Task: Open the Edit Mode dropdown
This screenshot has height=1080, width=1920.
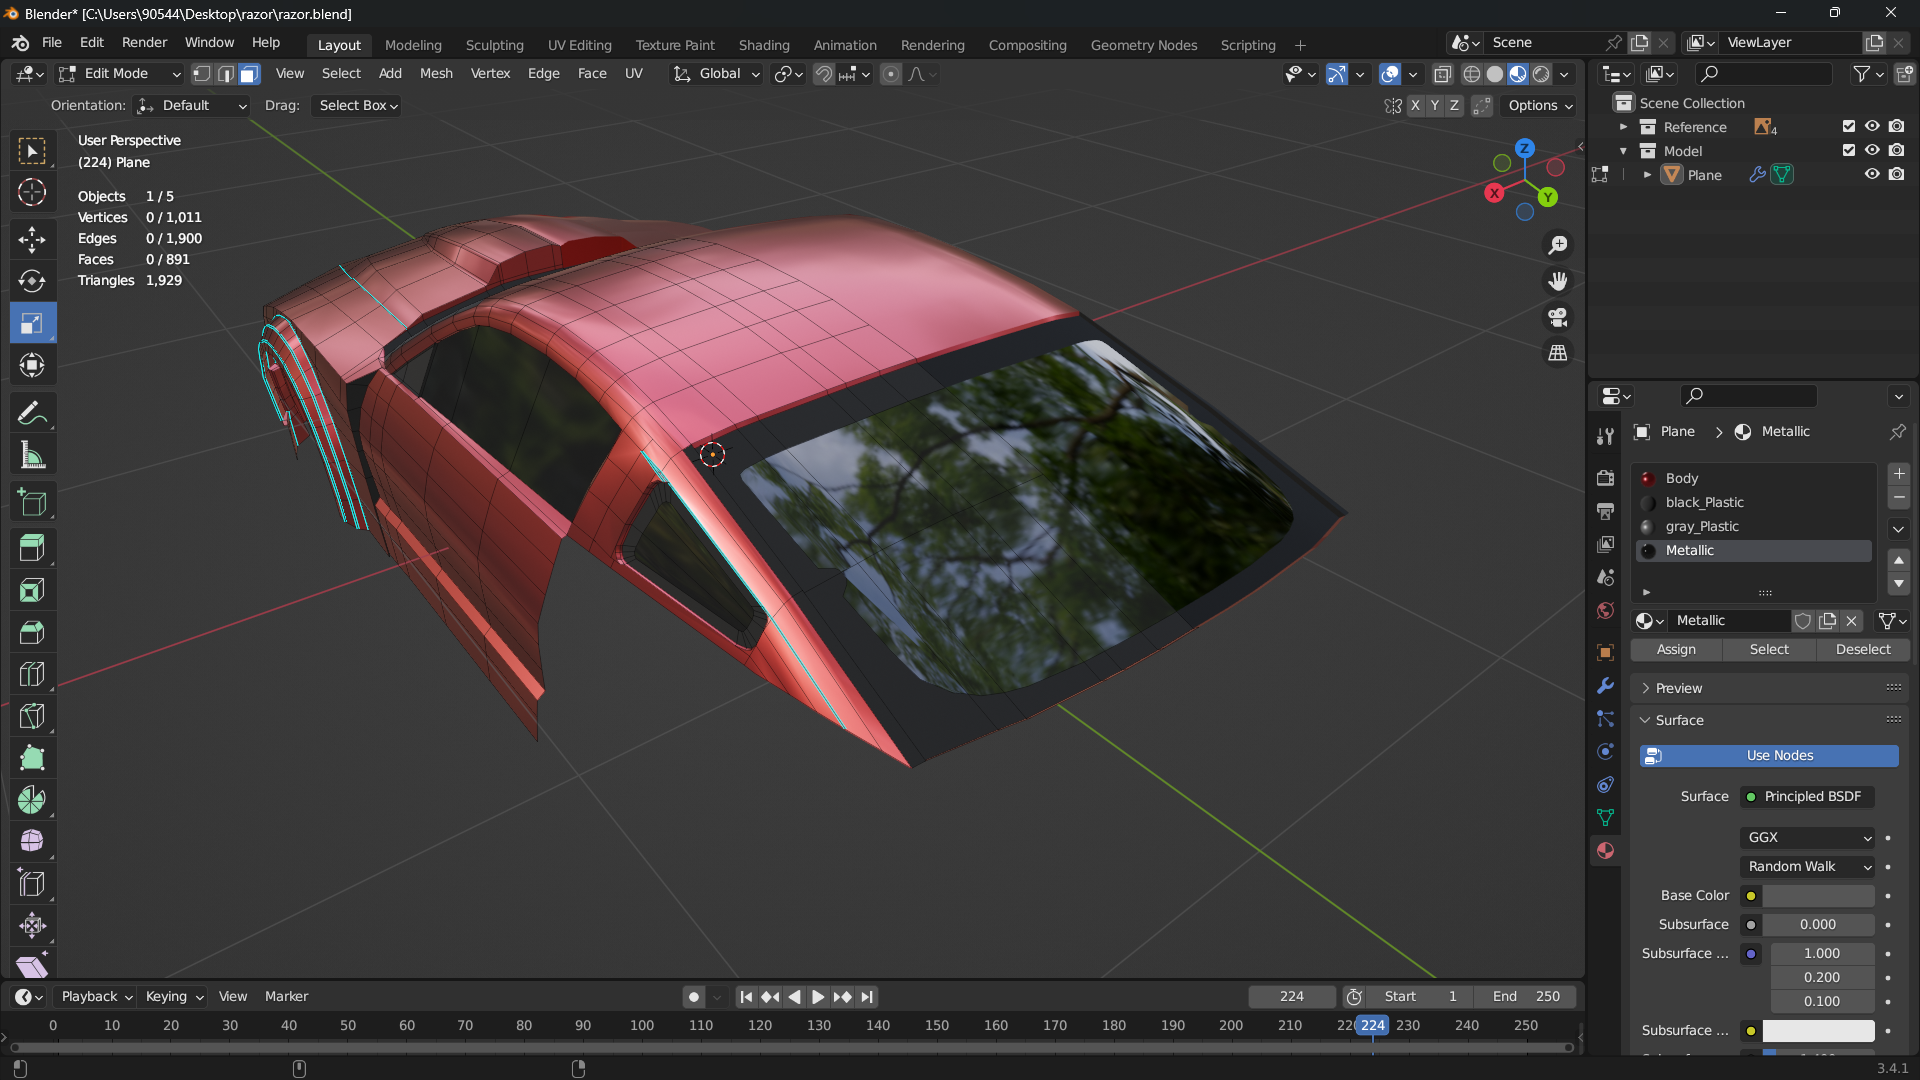Action: point(120,74)
